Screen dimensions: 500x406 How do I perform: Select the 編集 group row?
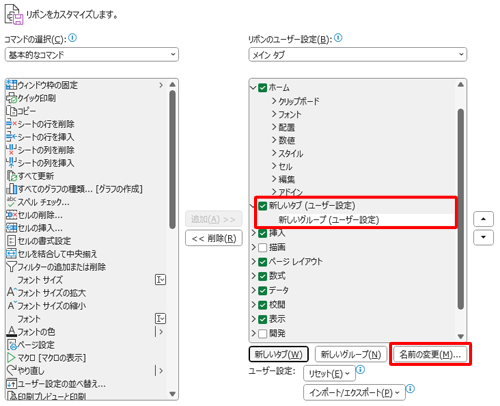coord(286,179)
